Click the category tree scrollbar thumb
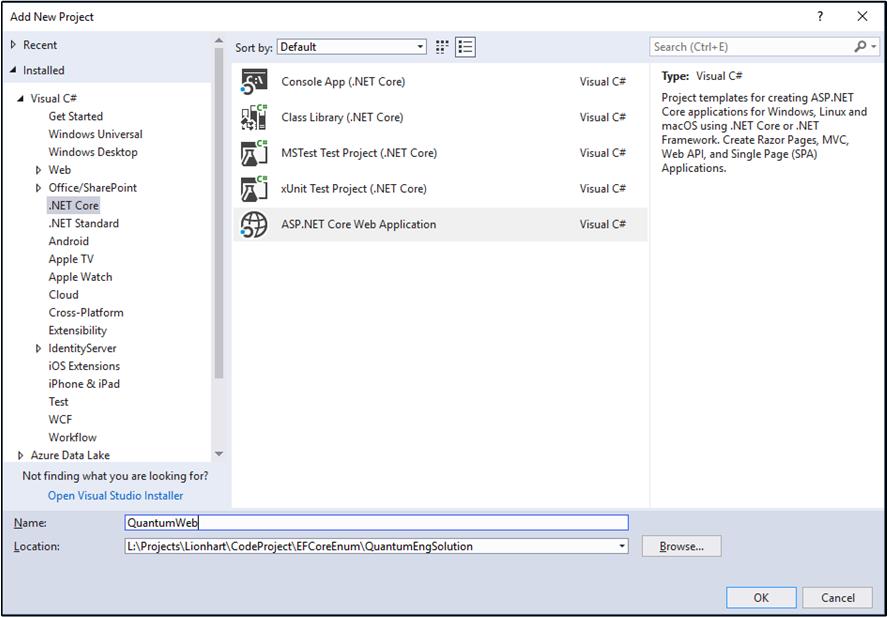The width and height of the screenshot is (888, 617). click(219, 214)
